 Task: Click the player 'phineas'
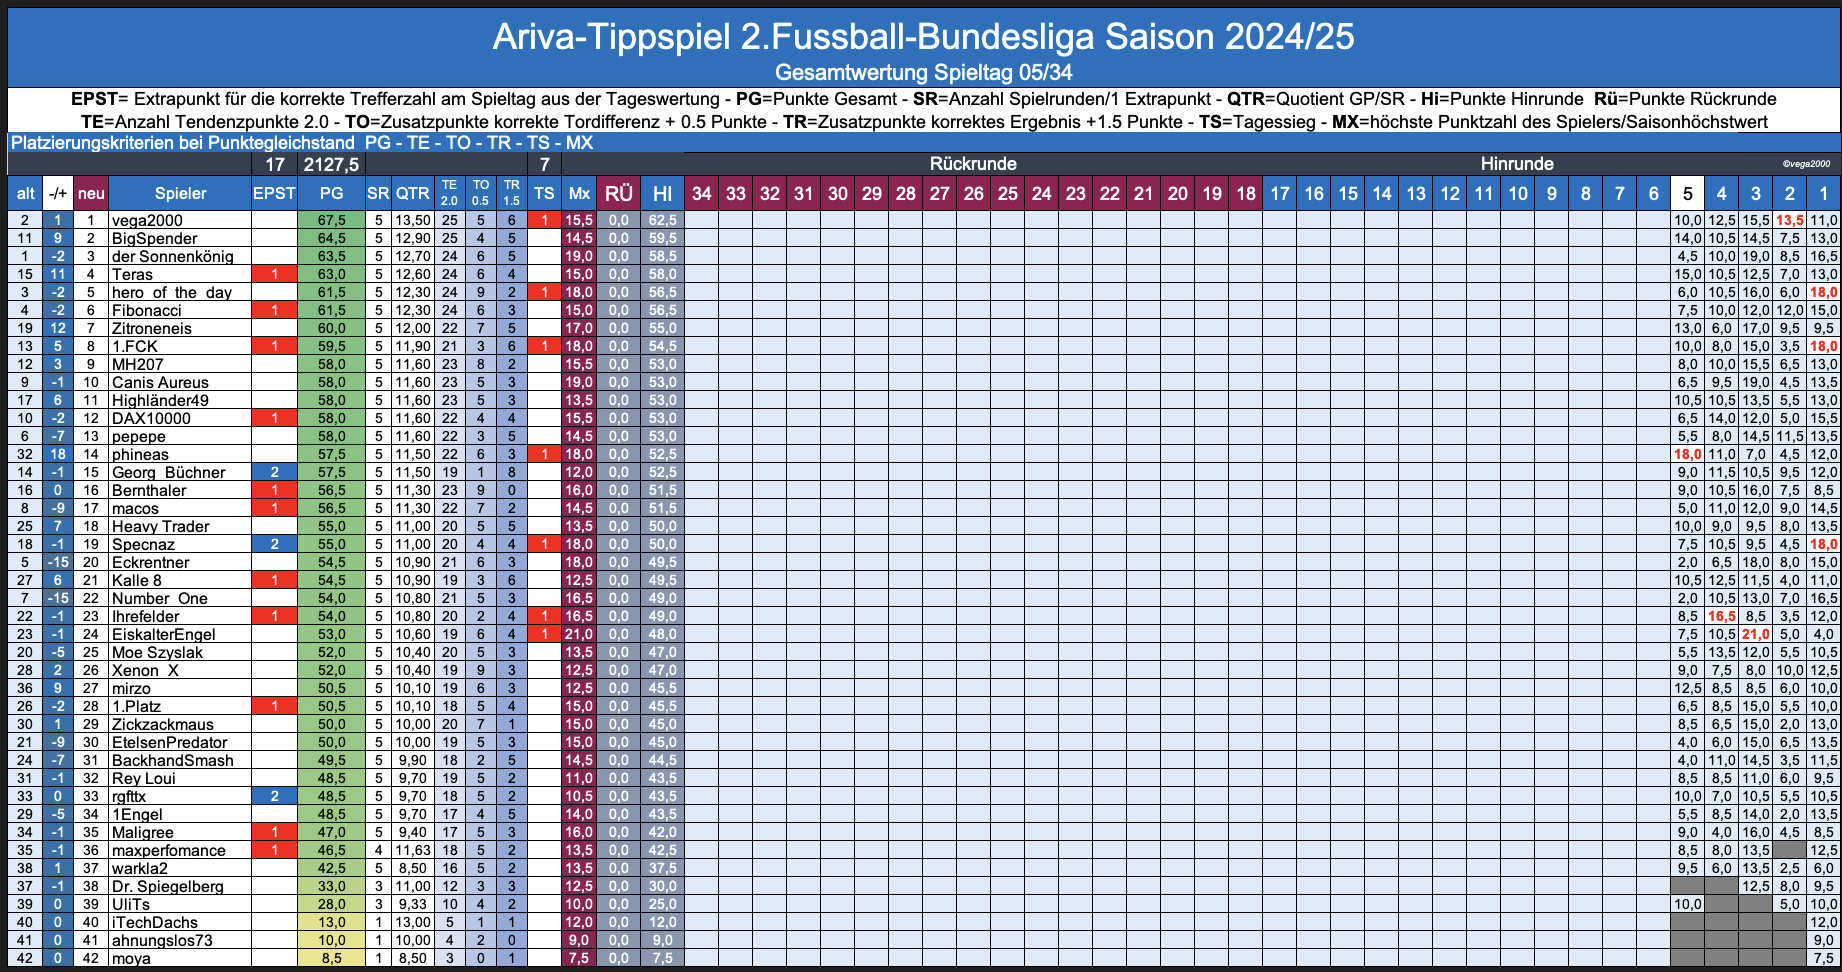pos(140,454)
